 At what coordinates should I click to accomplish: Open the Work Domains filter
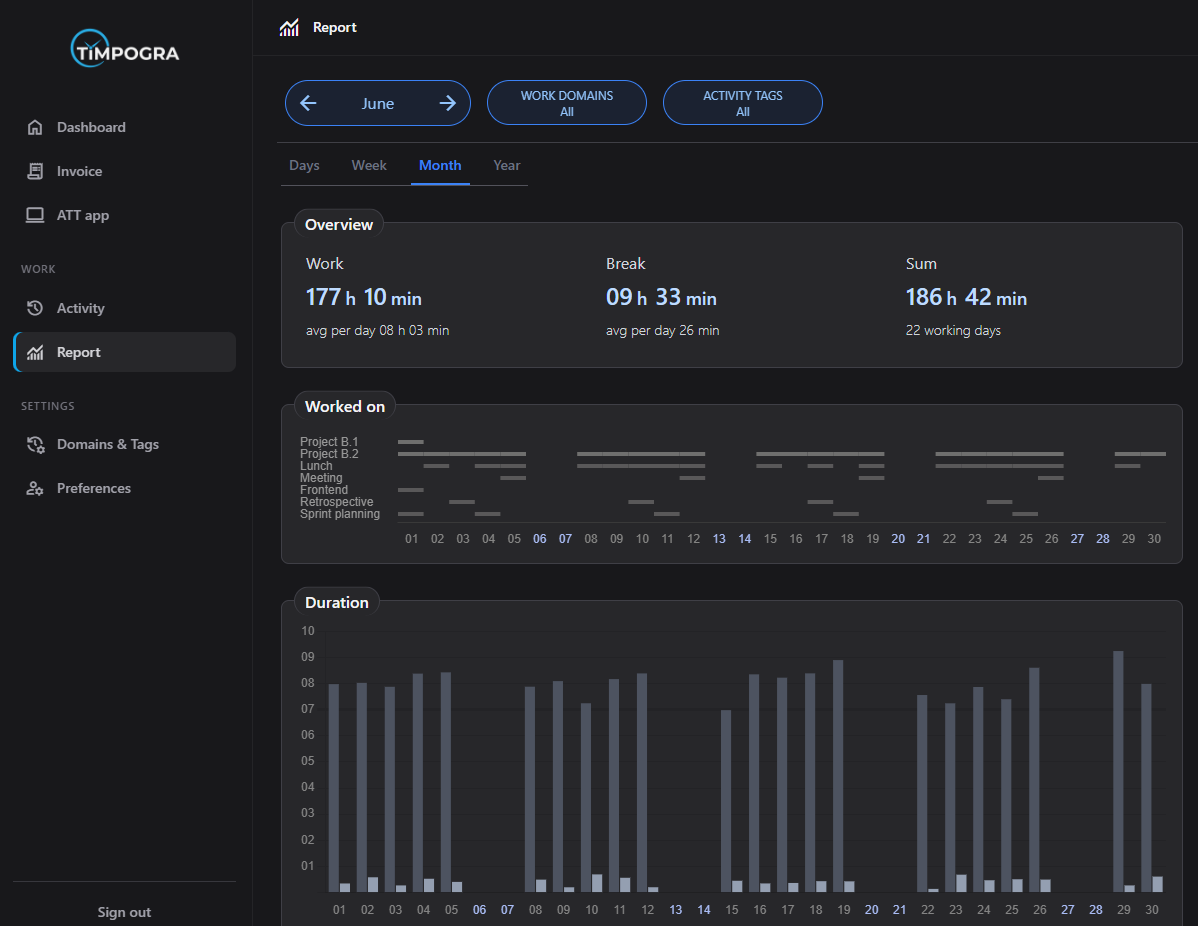567,103
